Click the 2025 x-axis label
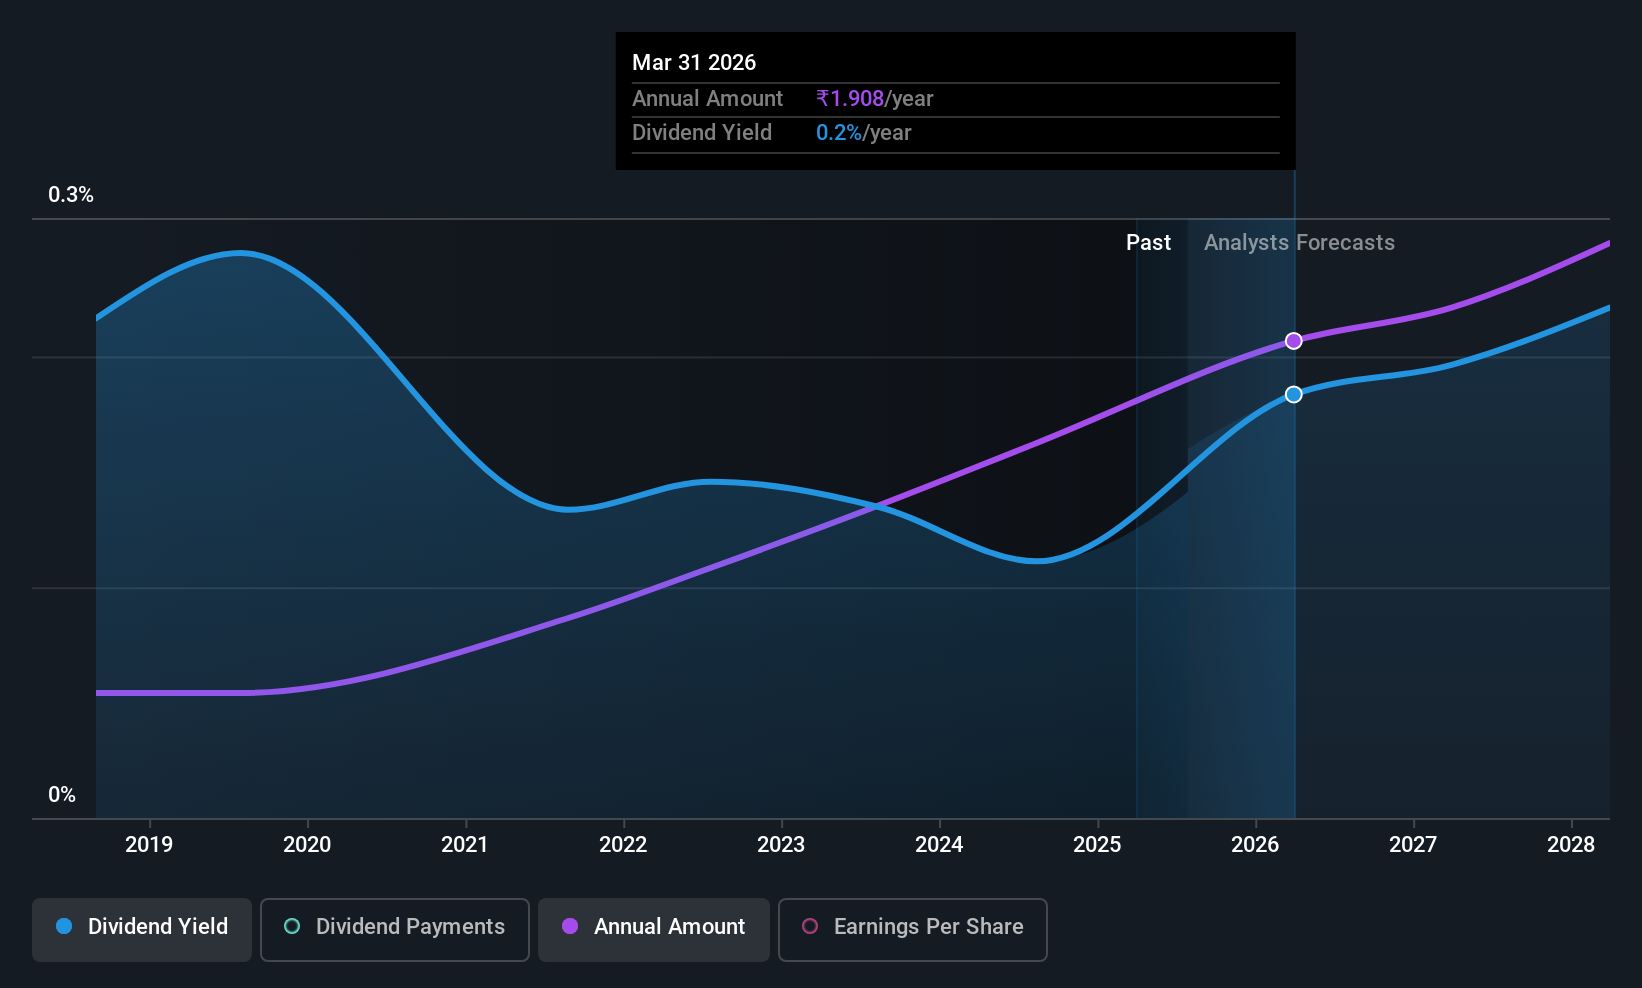Viewport: 1642px width, 988px height. (x=1097, y=845)
